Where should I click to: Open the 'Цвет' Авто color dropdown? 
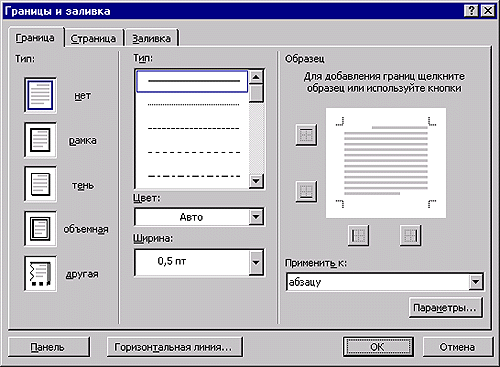tap(256, 217)
